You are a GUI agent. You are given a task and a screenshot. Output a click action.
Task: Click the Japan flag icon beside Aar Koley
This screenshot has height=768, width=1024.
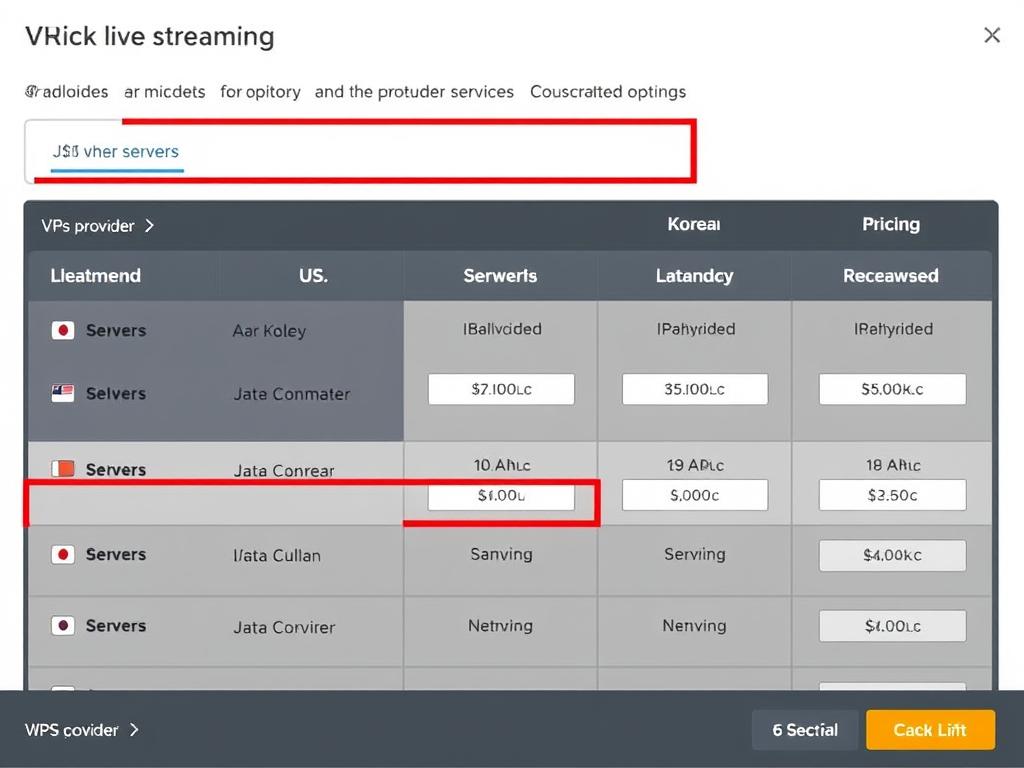(x=63, y=330)
